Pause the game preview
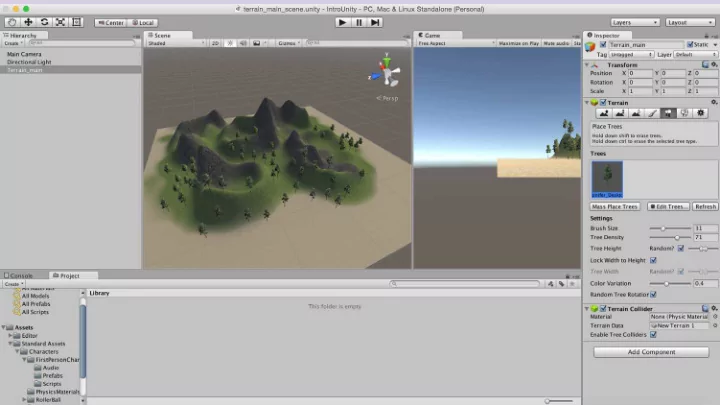 (359, 22)
